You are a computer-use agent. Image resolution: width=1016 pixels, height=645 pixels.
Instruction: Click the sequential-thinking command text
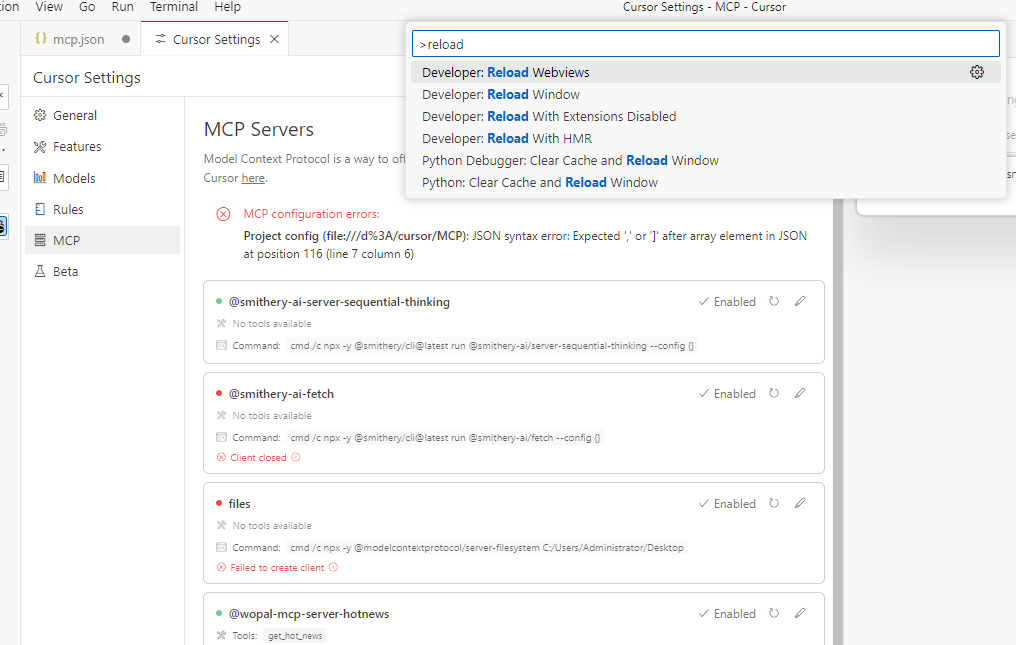coord(492,346)
